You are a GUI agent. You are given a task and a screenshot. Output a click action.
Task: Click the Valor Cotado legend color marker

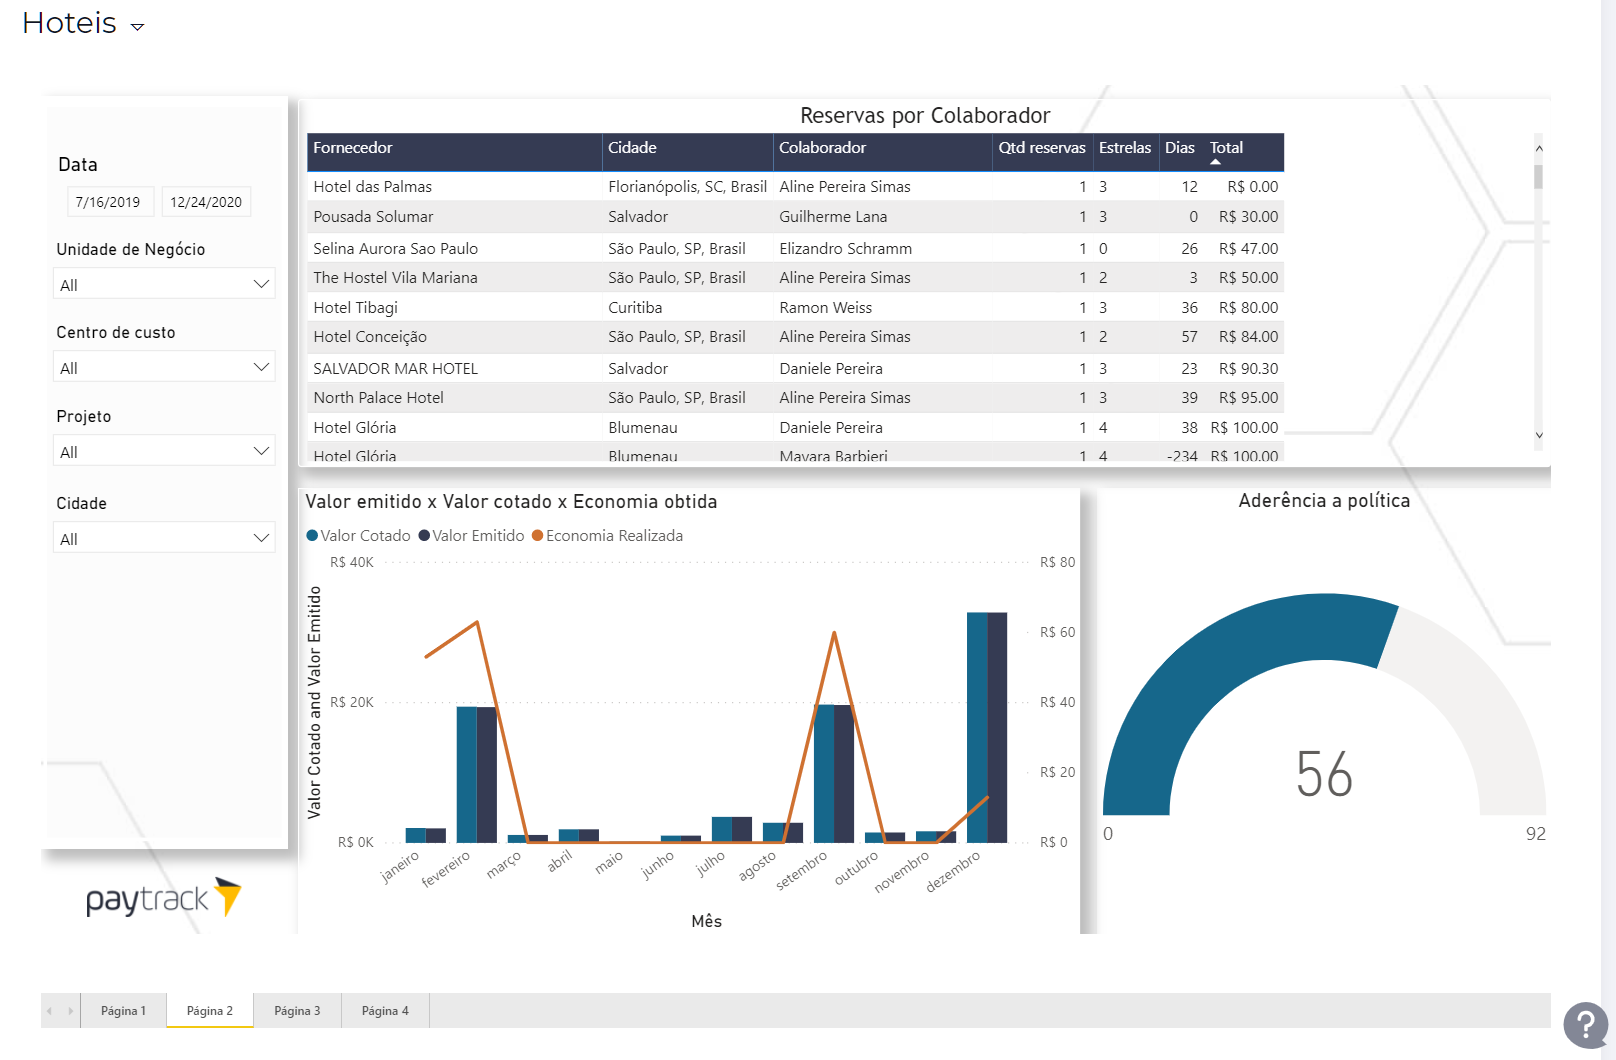[312, 536]
